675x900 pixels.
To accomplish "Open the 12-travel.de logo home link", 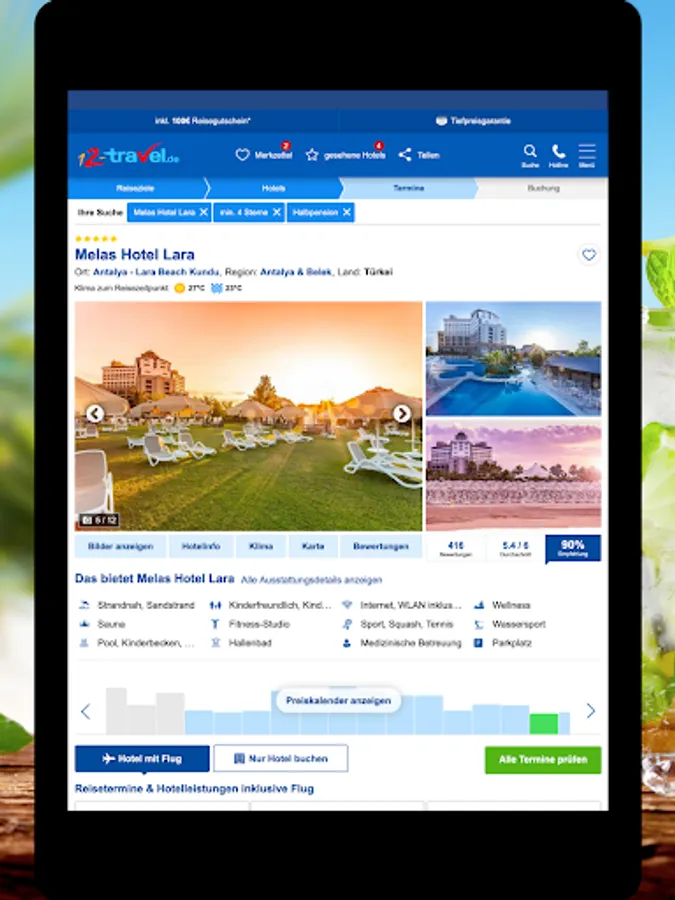I will click(x=128, y=155).
